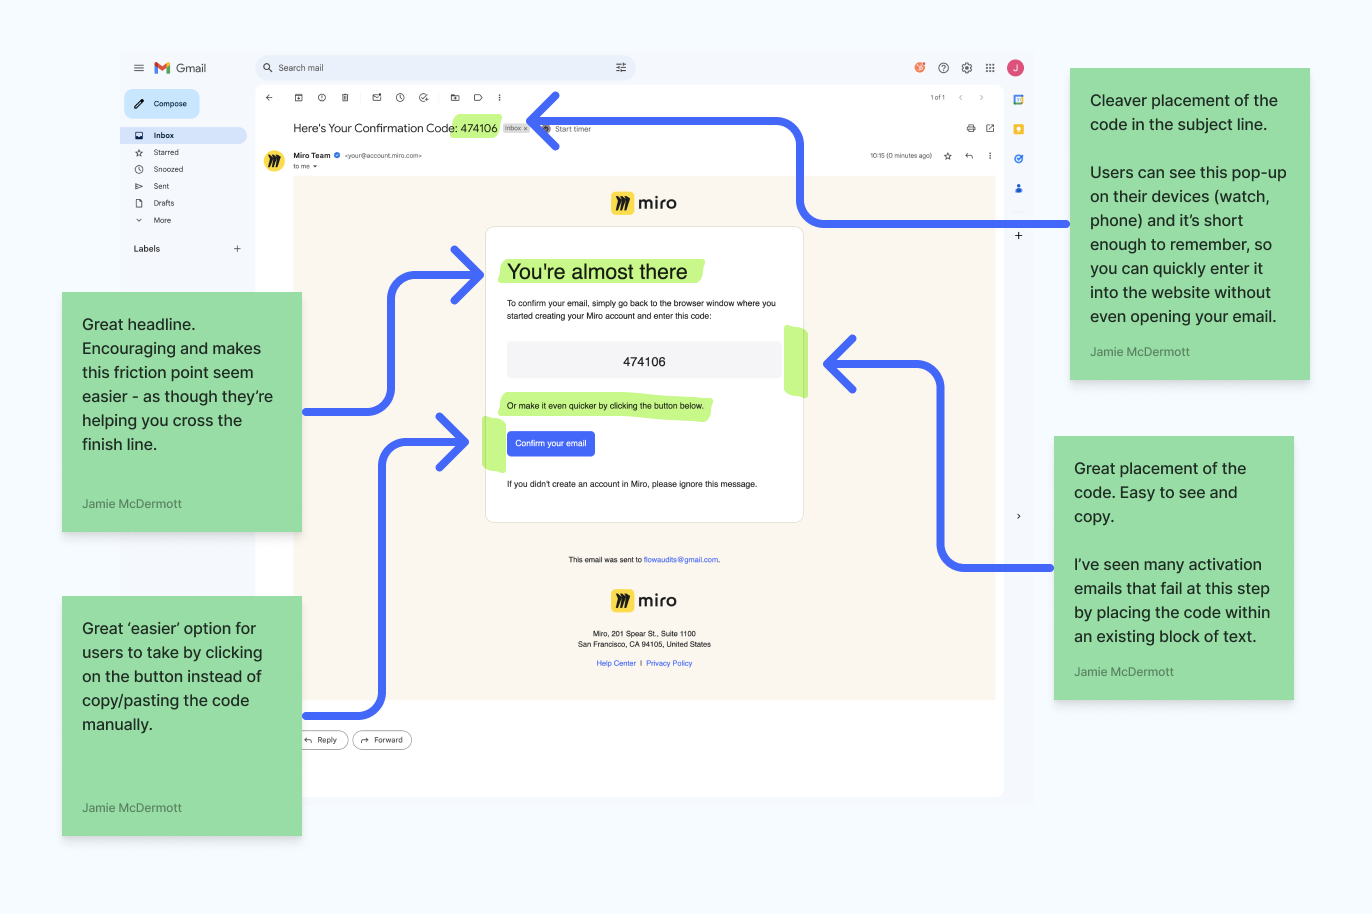Open the three-dot more options menu
Viewport: 1372px width, 914px height.
pyautogui.click(x=990, y=156)
